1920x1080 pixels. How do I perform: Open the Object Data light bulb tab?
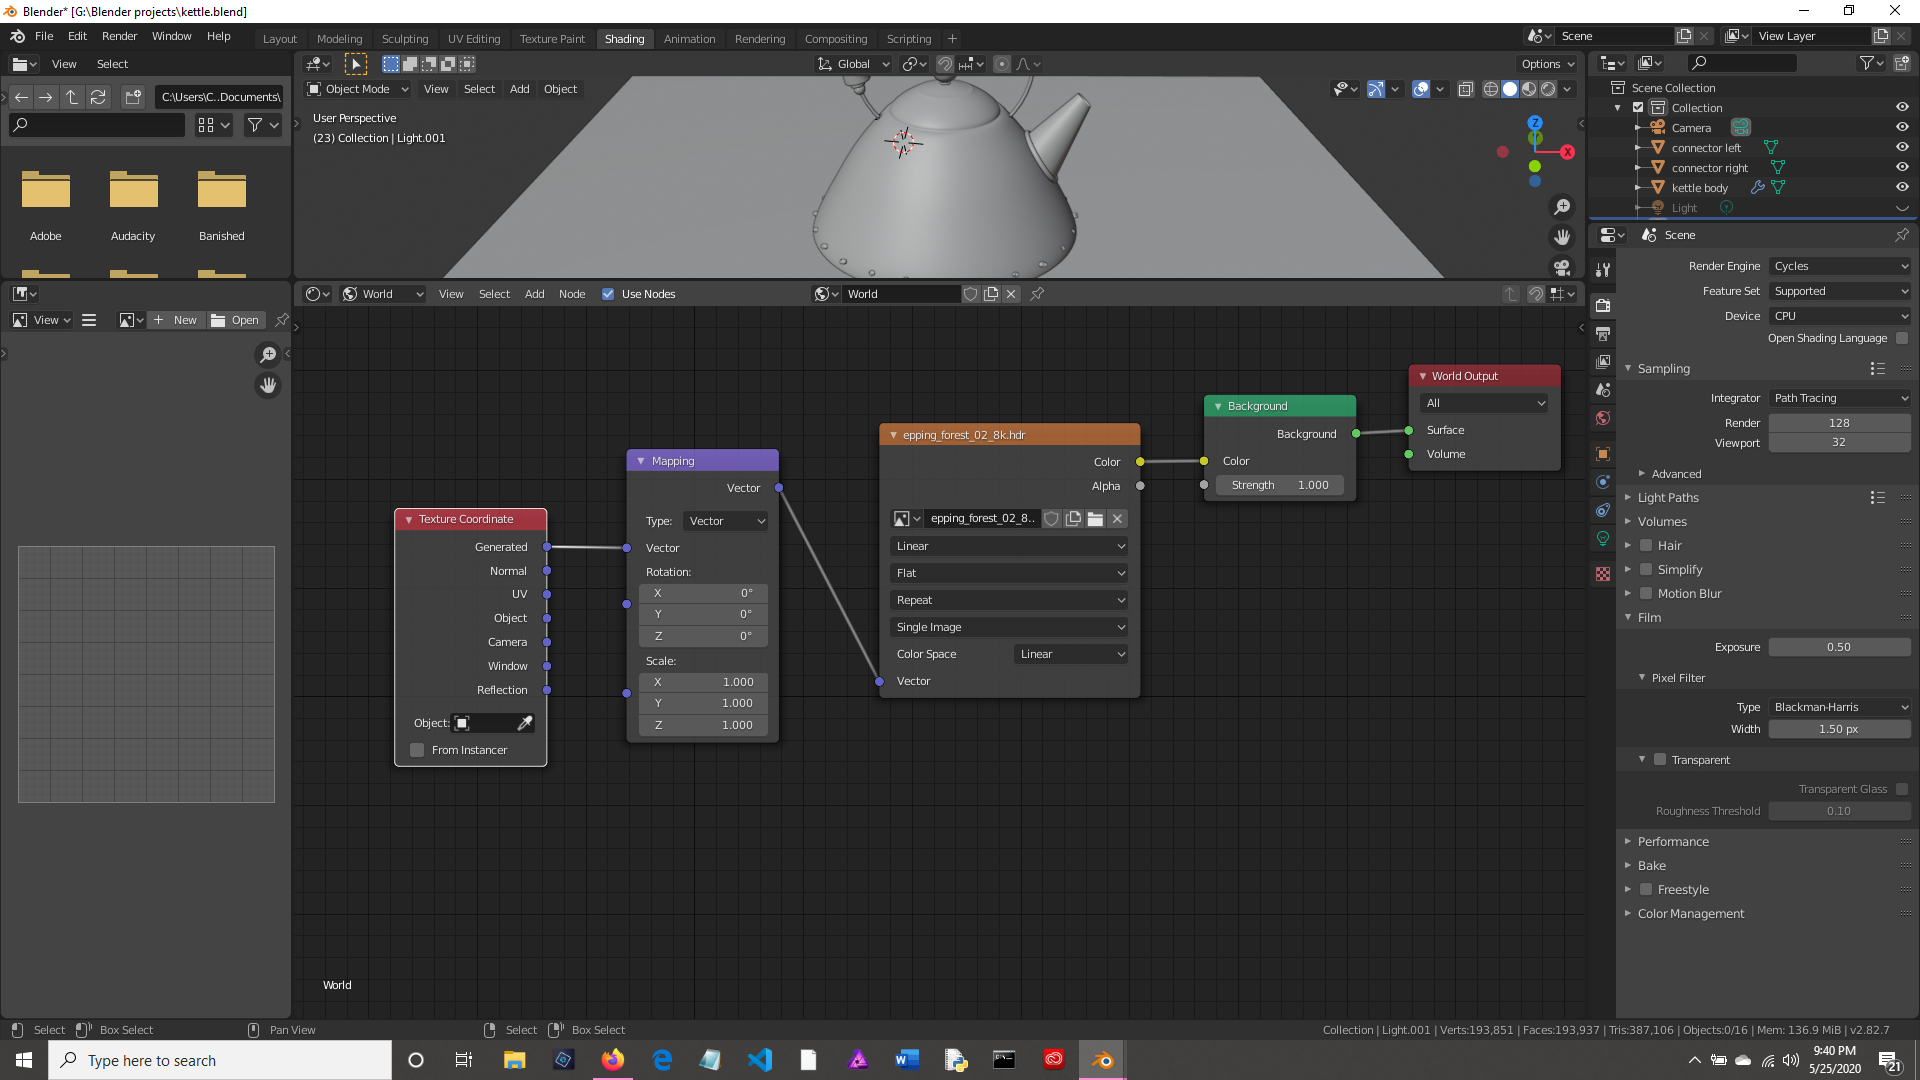[x=1603, y=538]
